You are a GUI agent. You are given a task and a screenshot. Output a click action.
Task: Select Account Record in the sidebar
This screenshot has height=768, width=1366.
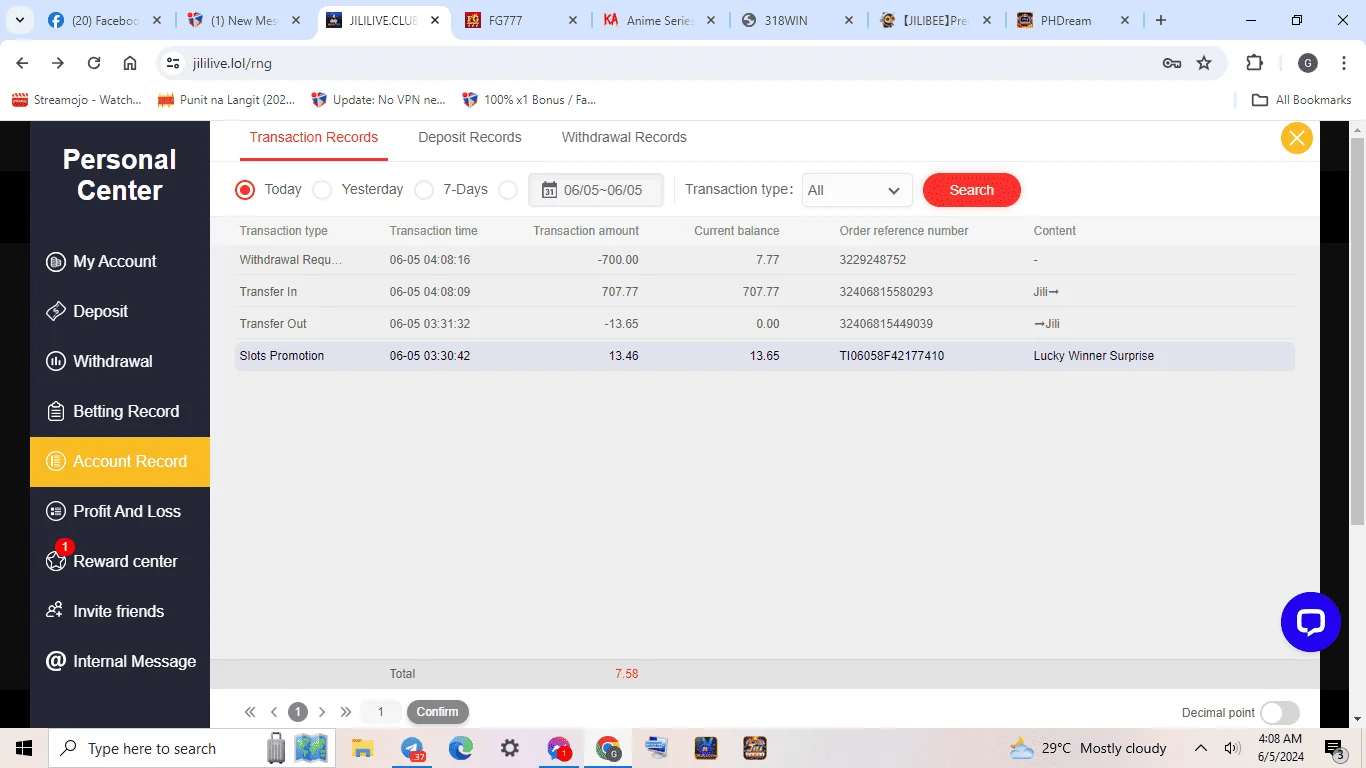120,462
